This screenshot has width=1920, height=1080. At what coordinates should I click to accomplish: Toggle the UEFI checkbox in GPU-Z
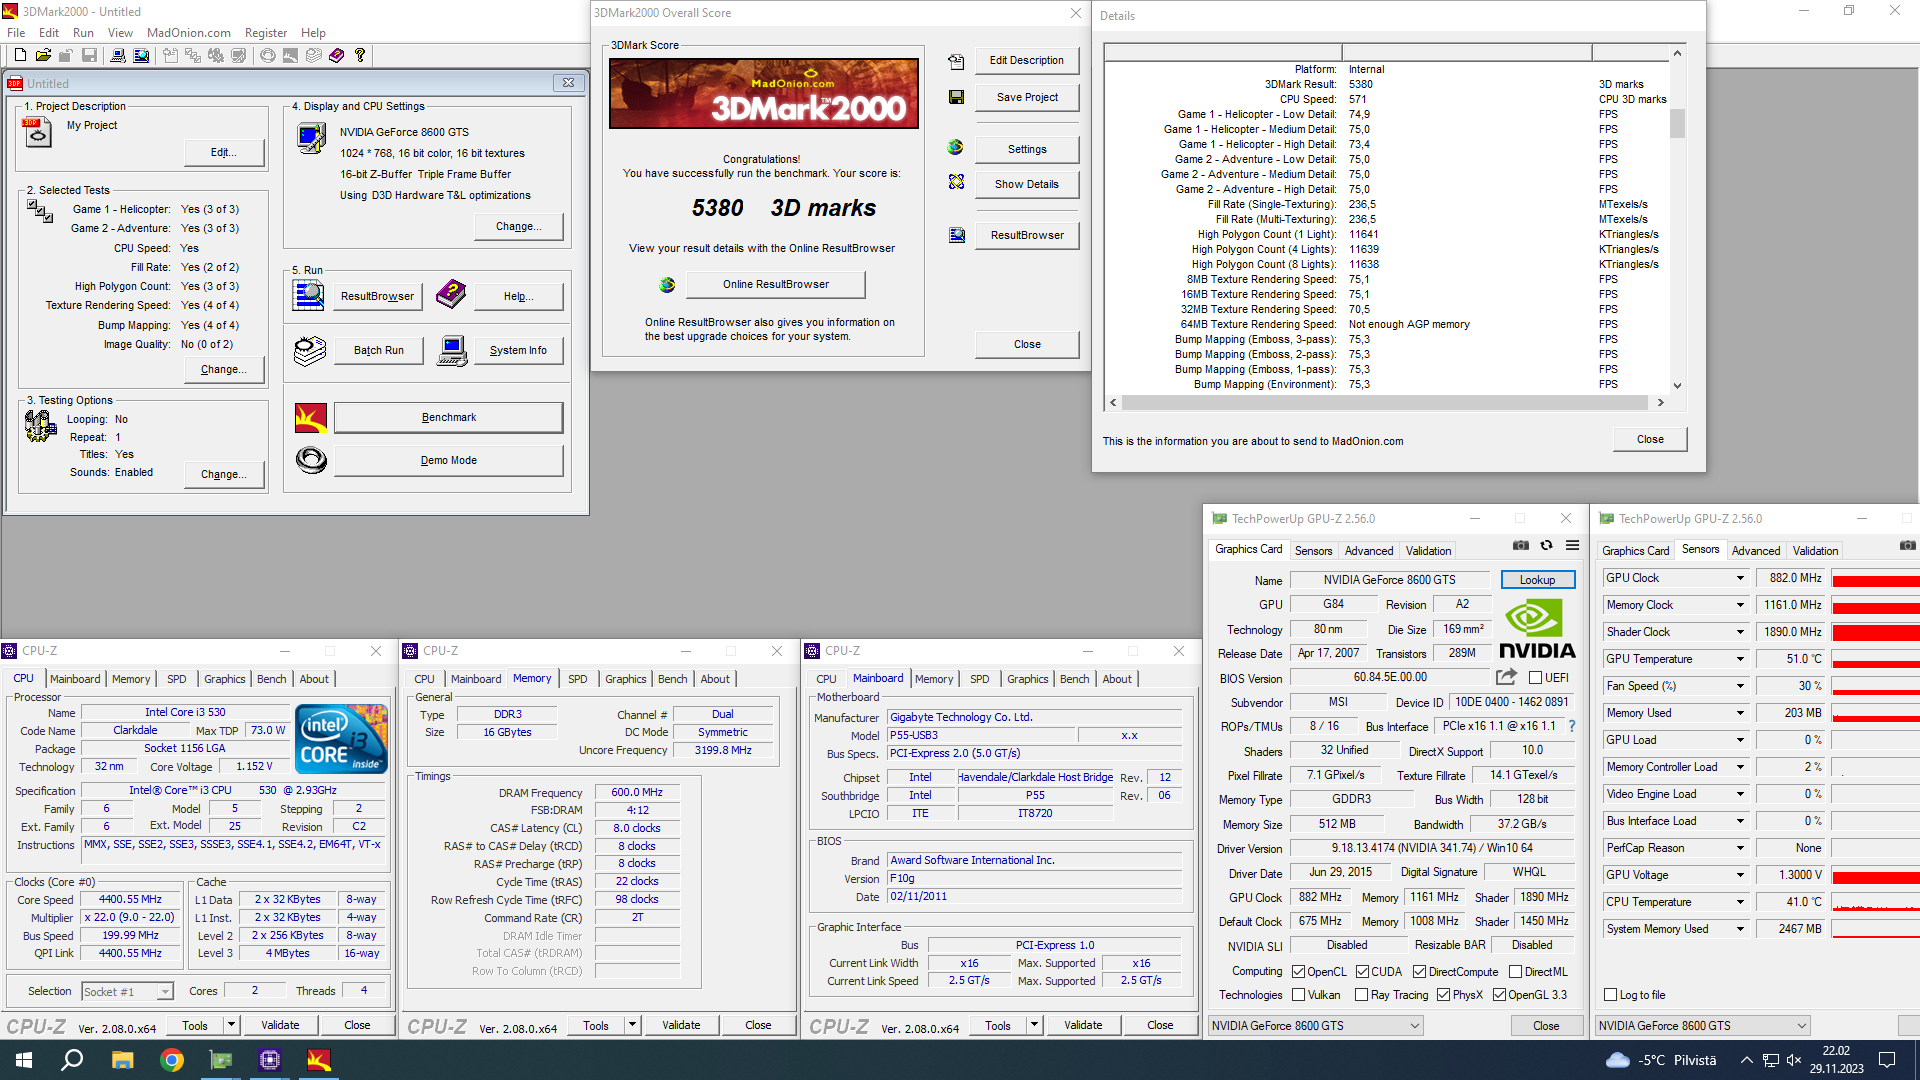(1535, 678)
